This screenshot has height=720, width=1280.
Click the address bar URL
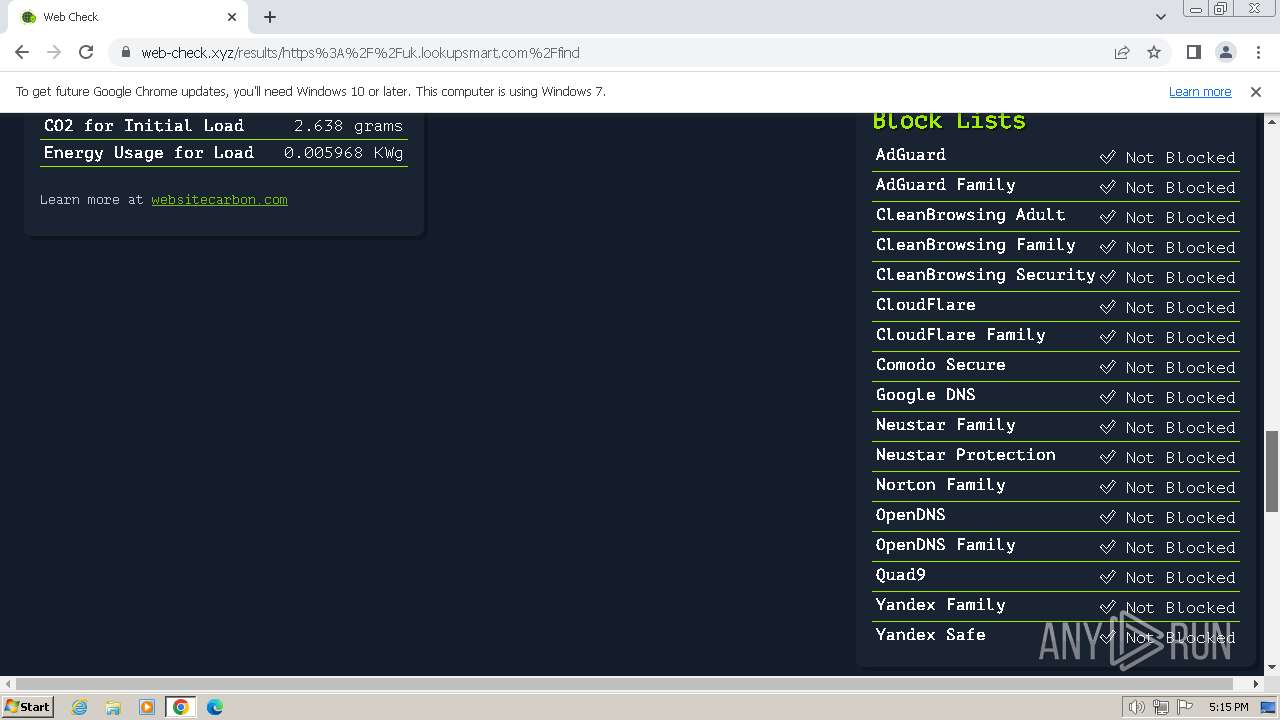[x=360, y=53]
